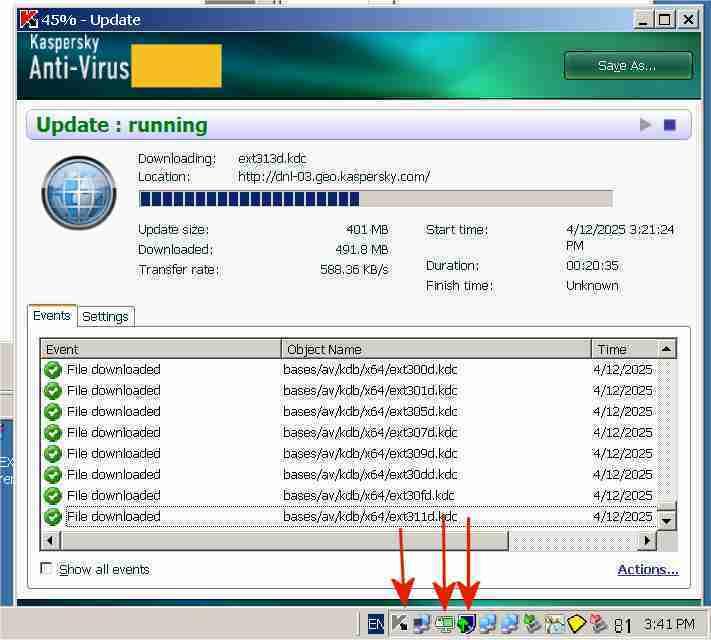
Task: Click the downloading file name ext313d.kdc
Action: 272,158
